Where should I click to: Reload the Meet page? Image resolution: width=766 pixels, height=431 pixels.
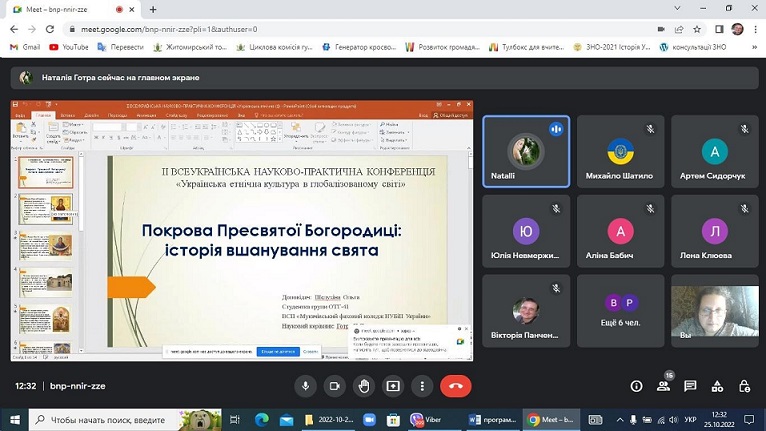[x=50, y=29]
